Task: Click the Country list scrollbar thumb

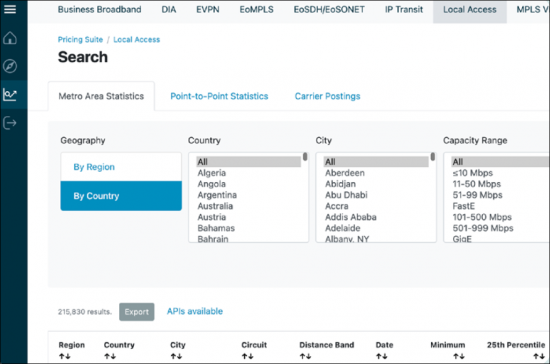Action: click(x=305, y=157)
